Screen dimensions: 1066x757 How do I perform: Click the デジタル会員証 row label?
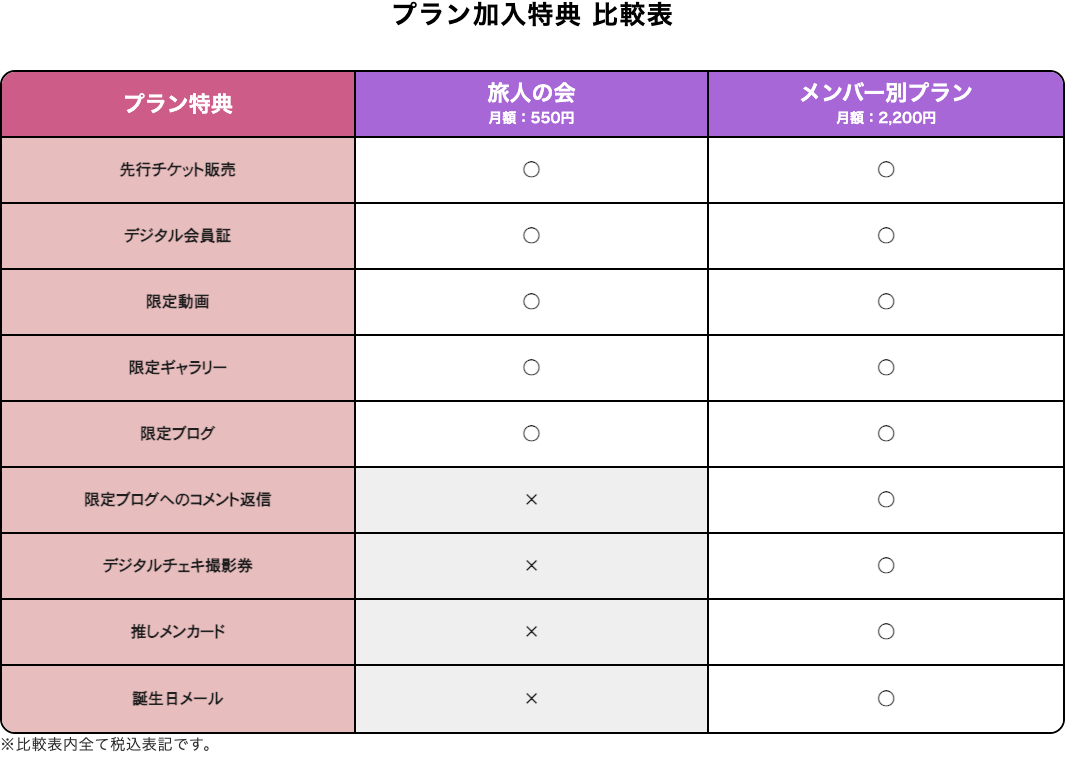pyautogui.click(x=178, y=236)
